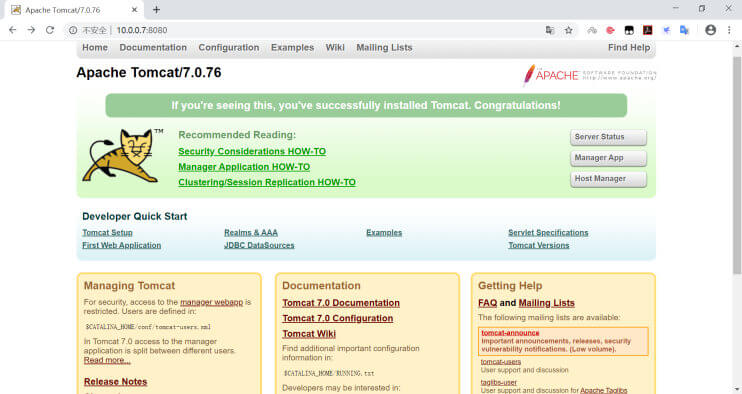Select the Apache Tomcat/7.0.76 browser tab
Image resolution: width=742 pixels, height=394 pixels.
coord(73,10)
